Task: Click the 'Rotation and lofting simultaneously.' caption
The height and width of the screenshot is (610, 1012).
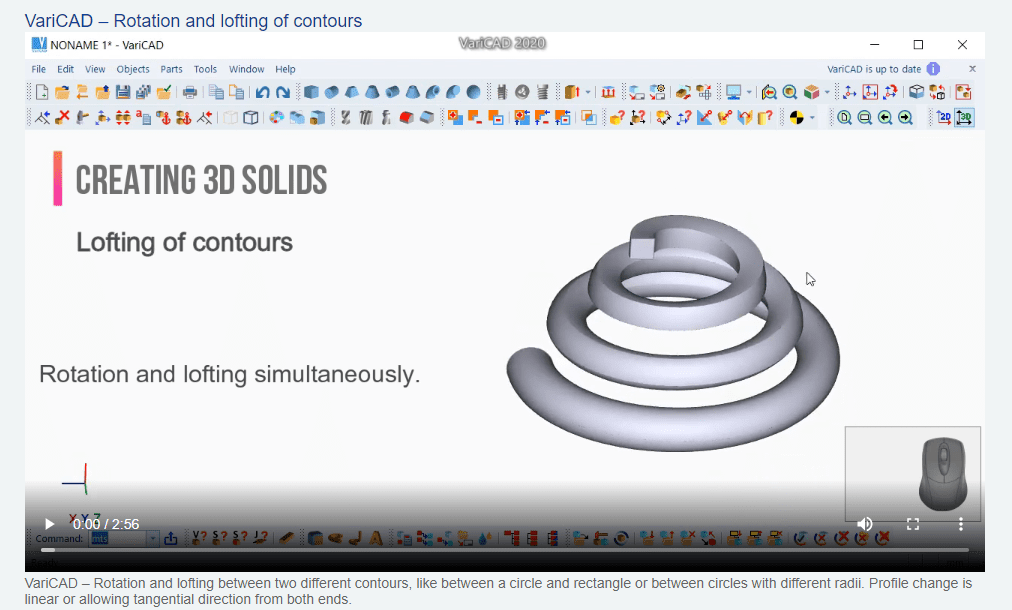Action: coord(230,374)
